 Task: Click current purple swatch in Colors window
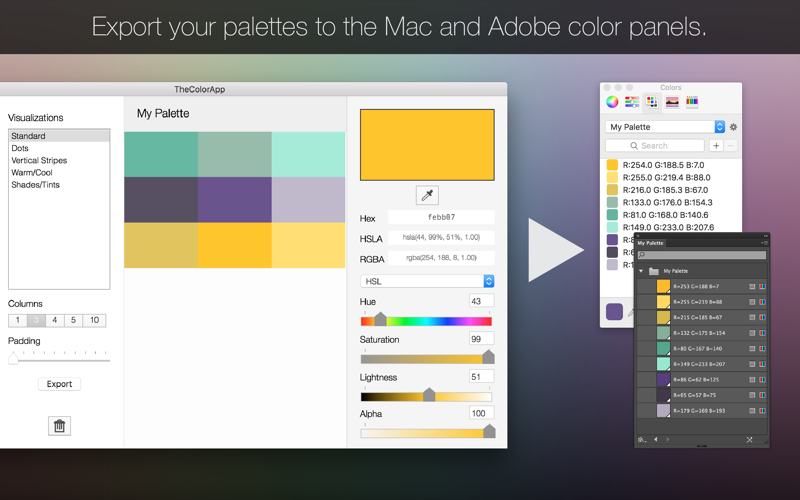click(614, 311)
